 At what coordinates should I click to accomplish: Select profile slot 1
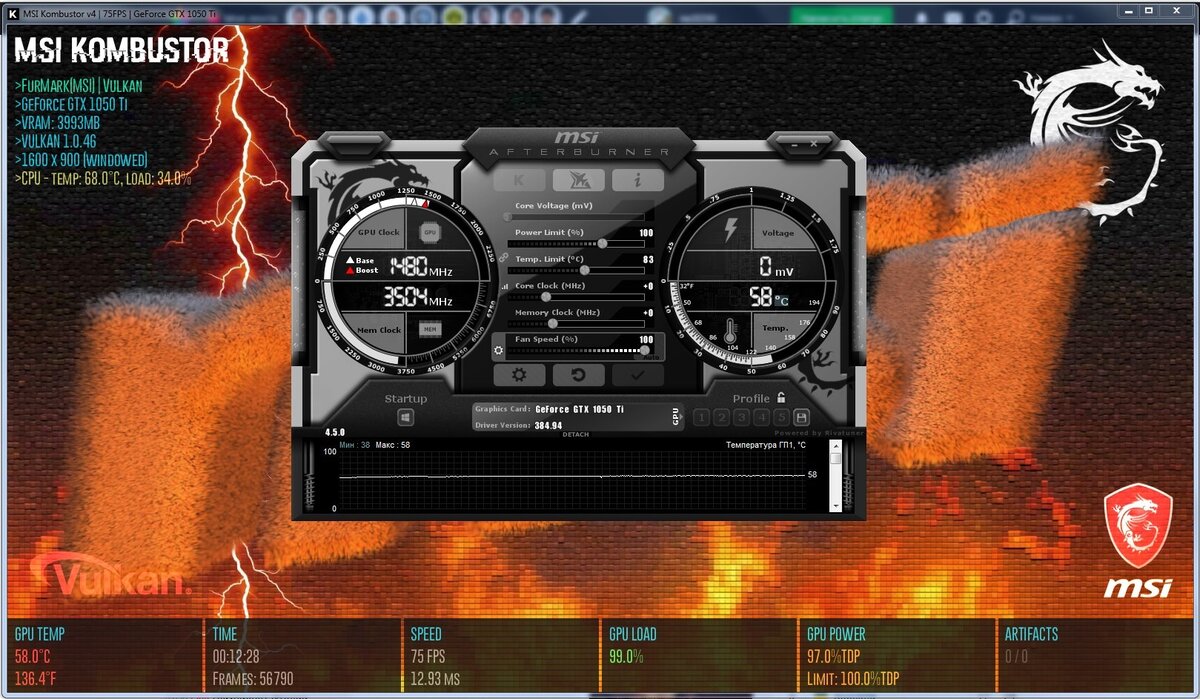701,417
